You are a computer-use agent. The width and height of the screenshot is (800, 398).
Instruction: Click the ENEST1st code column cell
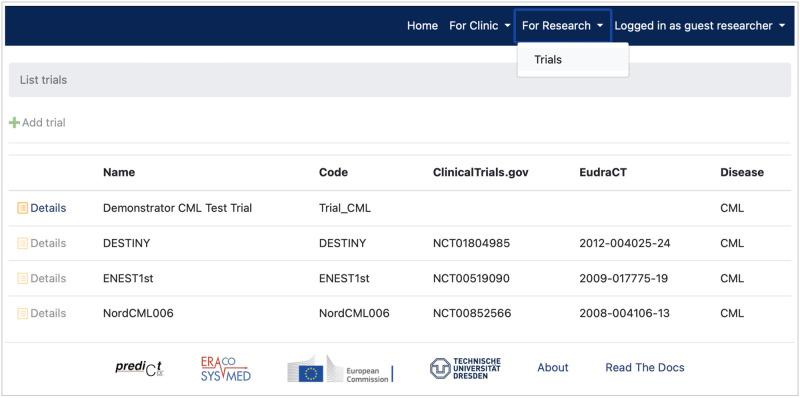pos(344,279)
